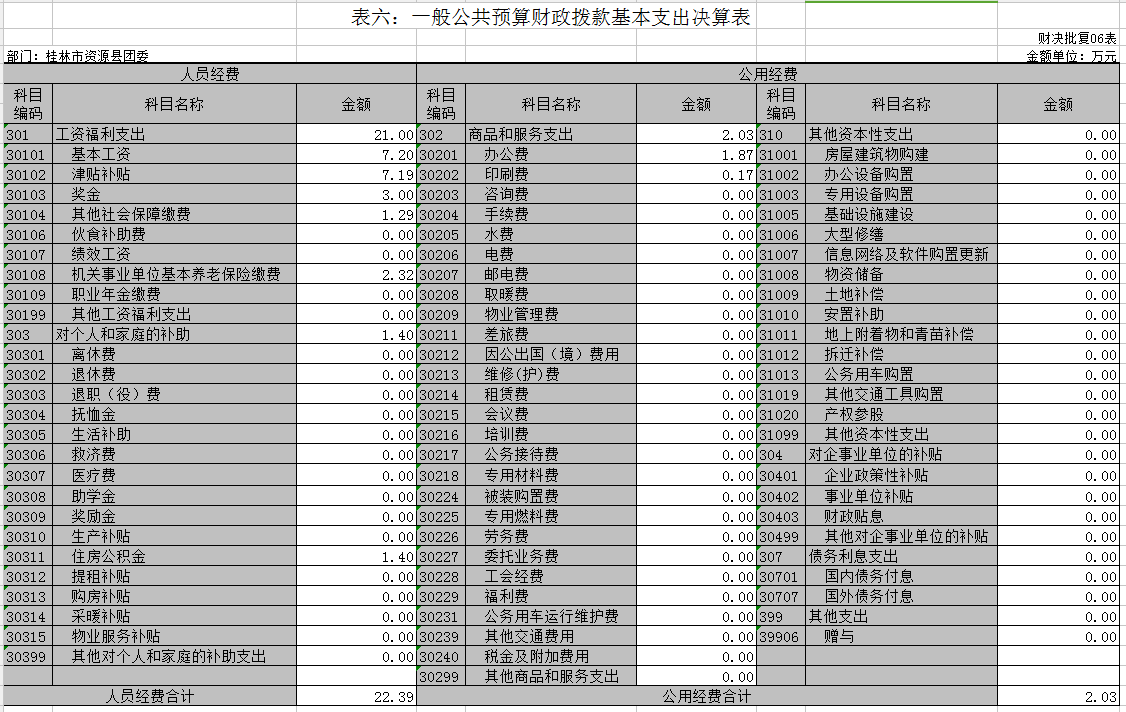Select the 机关事业单位基本养老保险缴费 cell

[x=174, y=275]
